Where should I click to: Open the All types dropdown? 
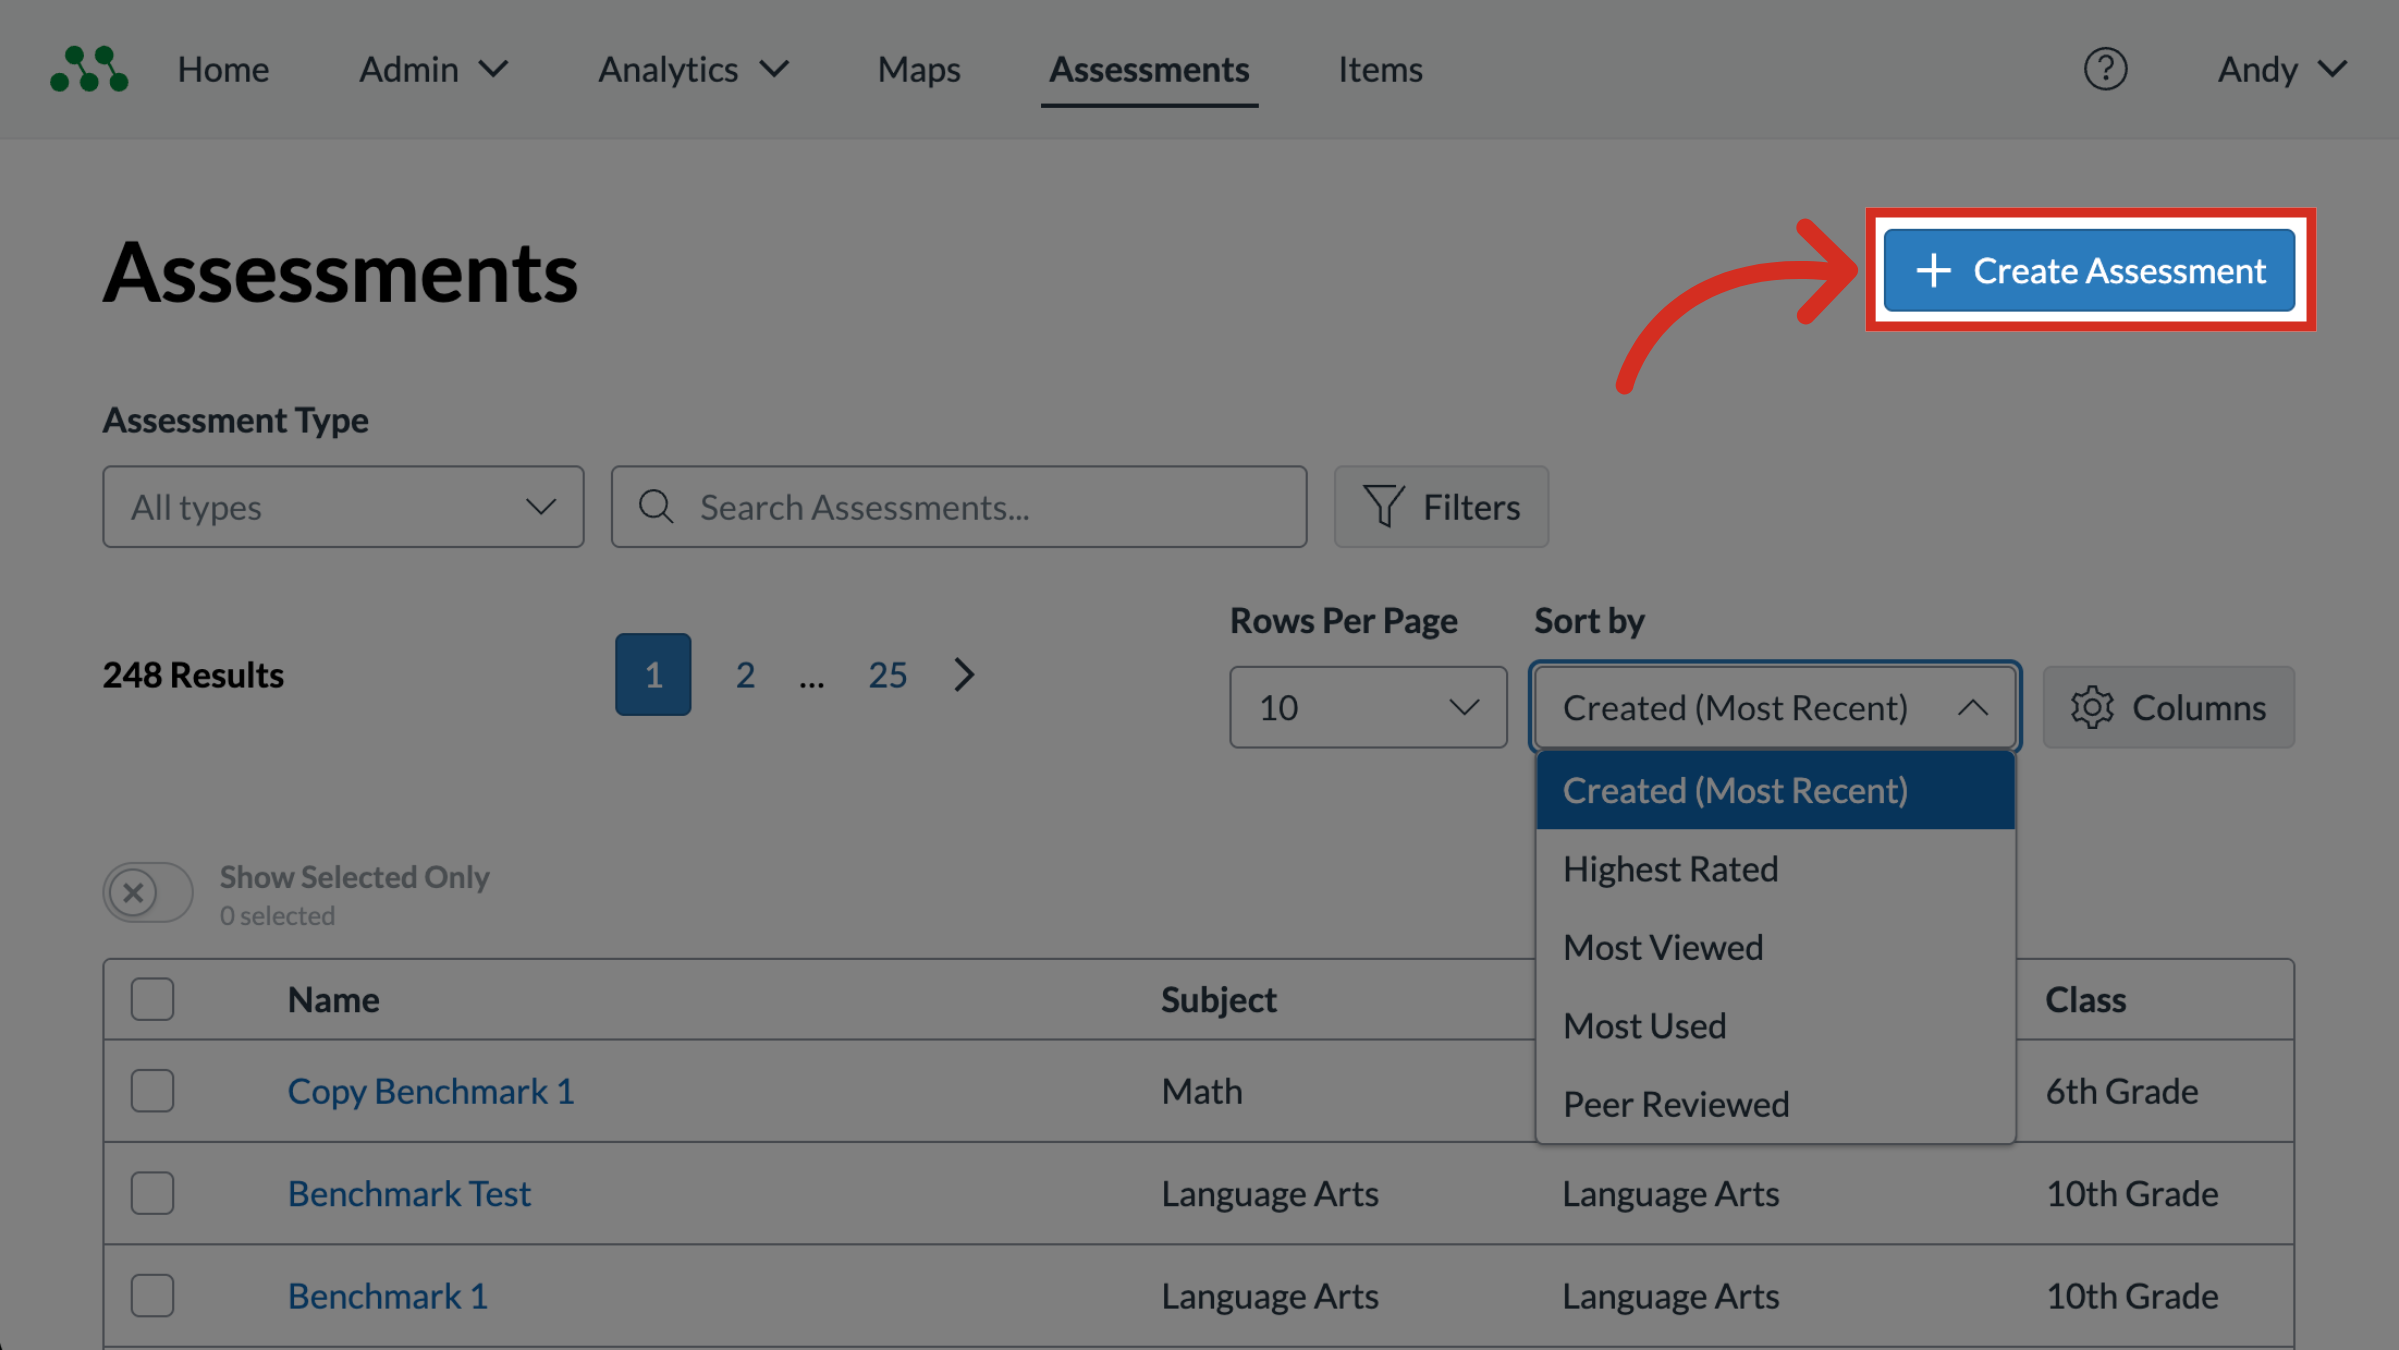point(343,507)
